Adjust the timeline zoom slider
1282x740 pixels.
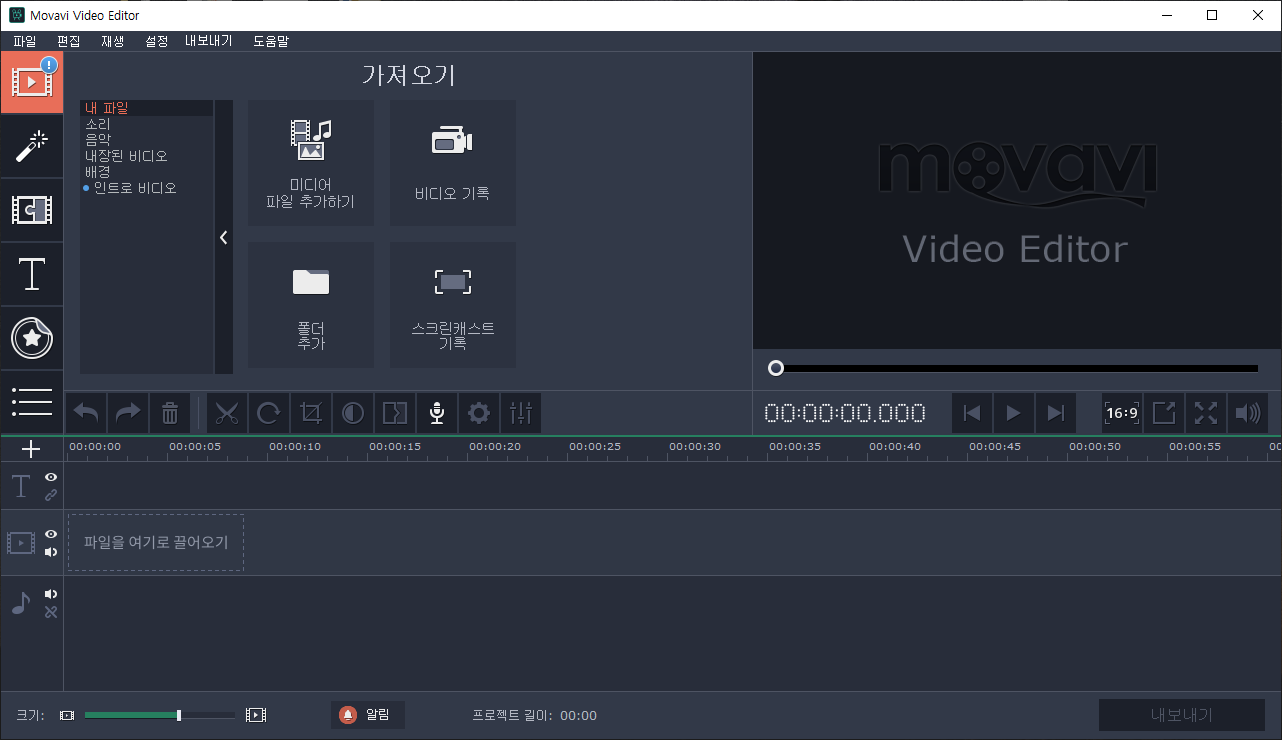177,714
